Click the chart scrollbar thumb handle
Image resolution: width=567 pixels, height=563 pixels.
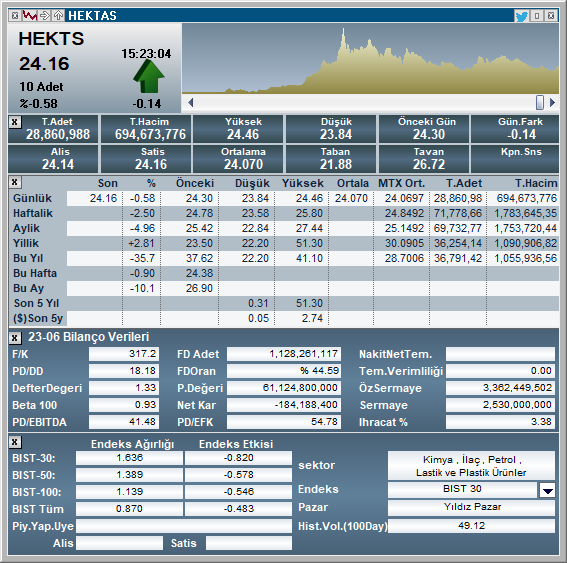point(540,102)
